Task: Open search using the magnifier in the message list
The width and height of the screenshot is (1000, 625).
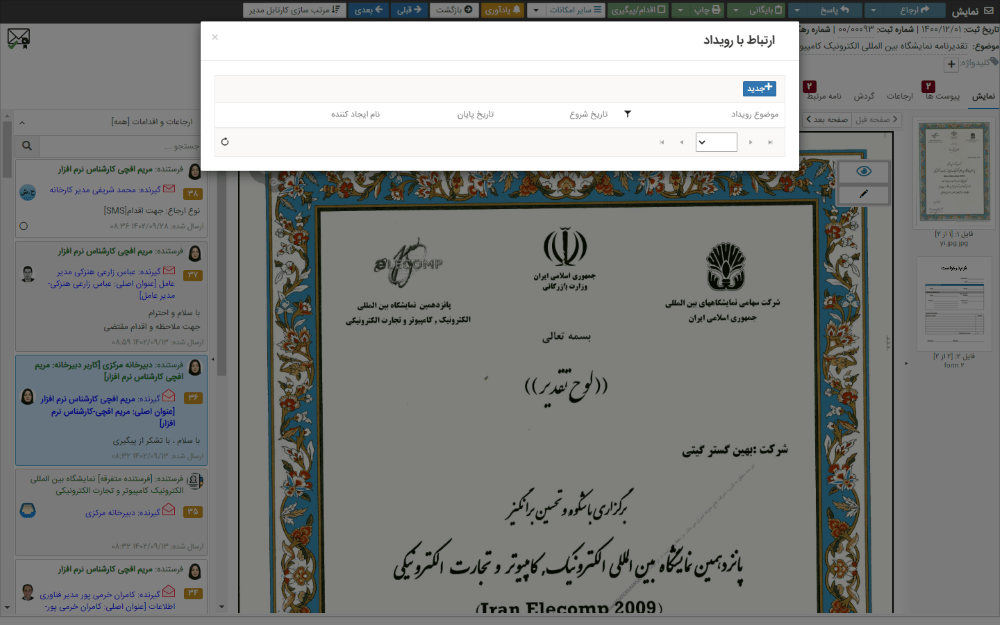Action: 27,146
